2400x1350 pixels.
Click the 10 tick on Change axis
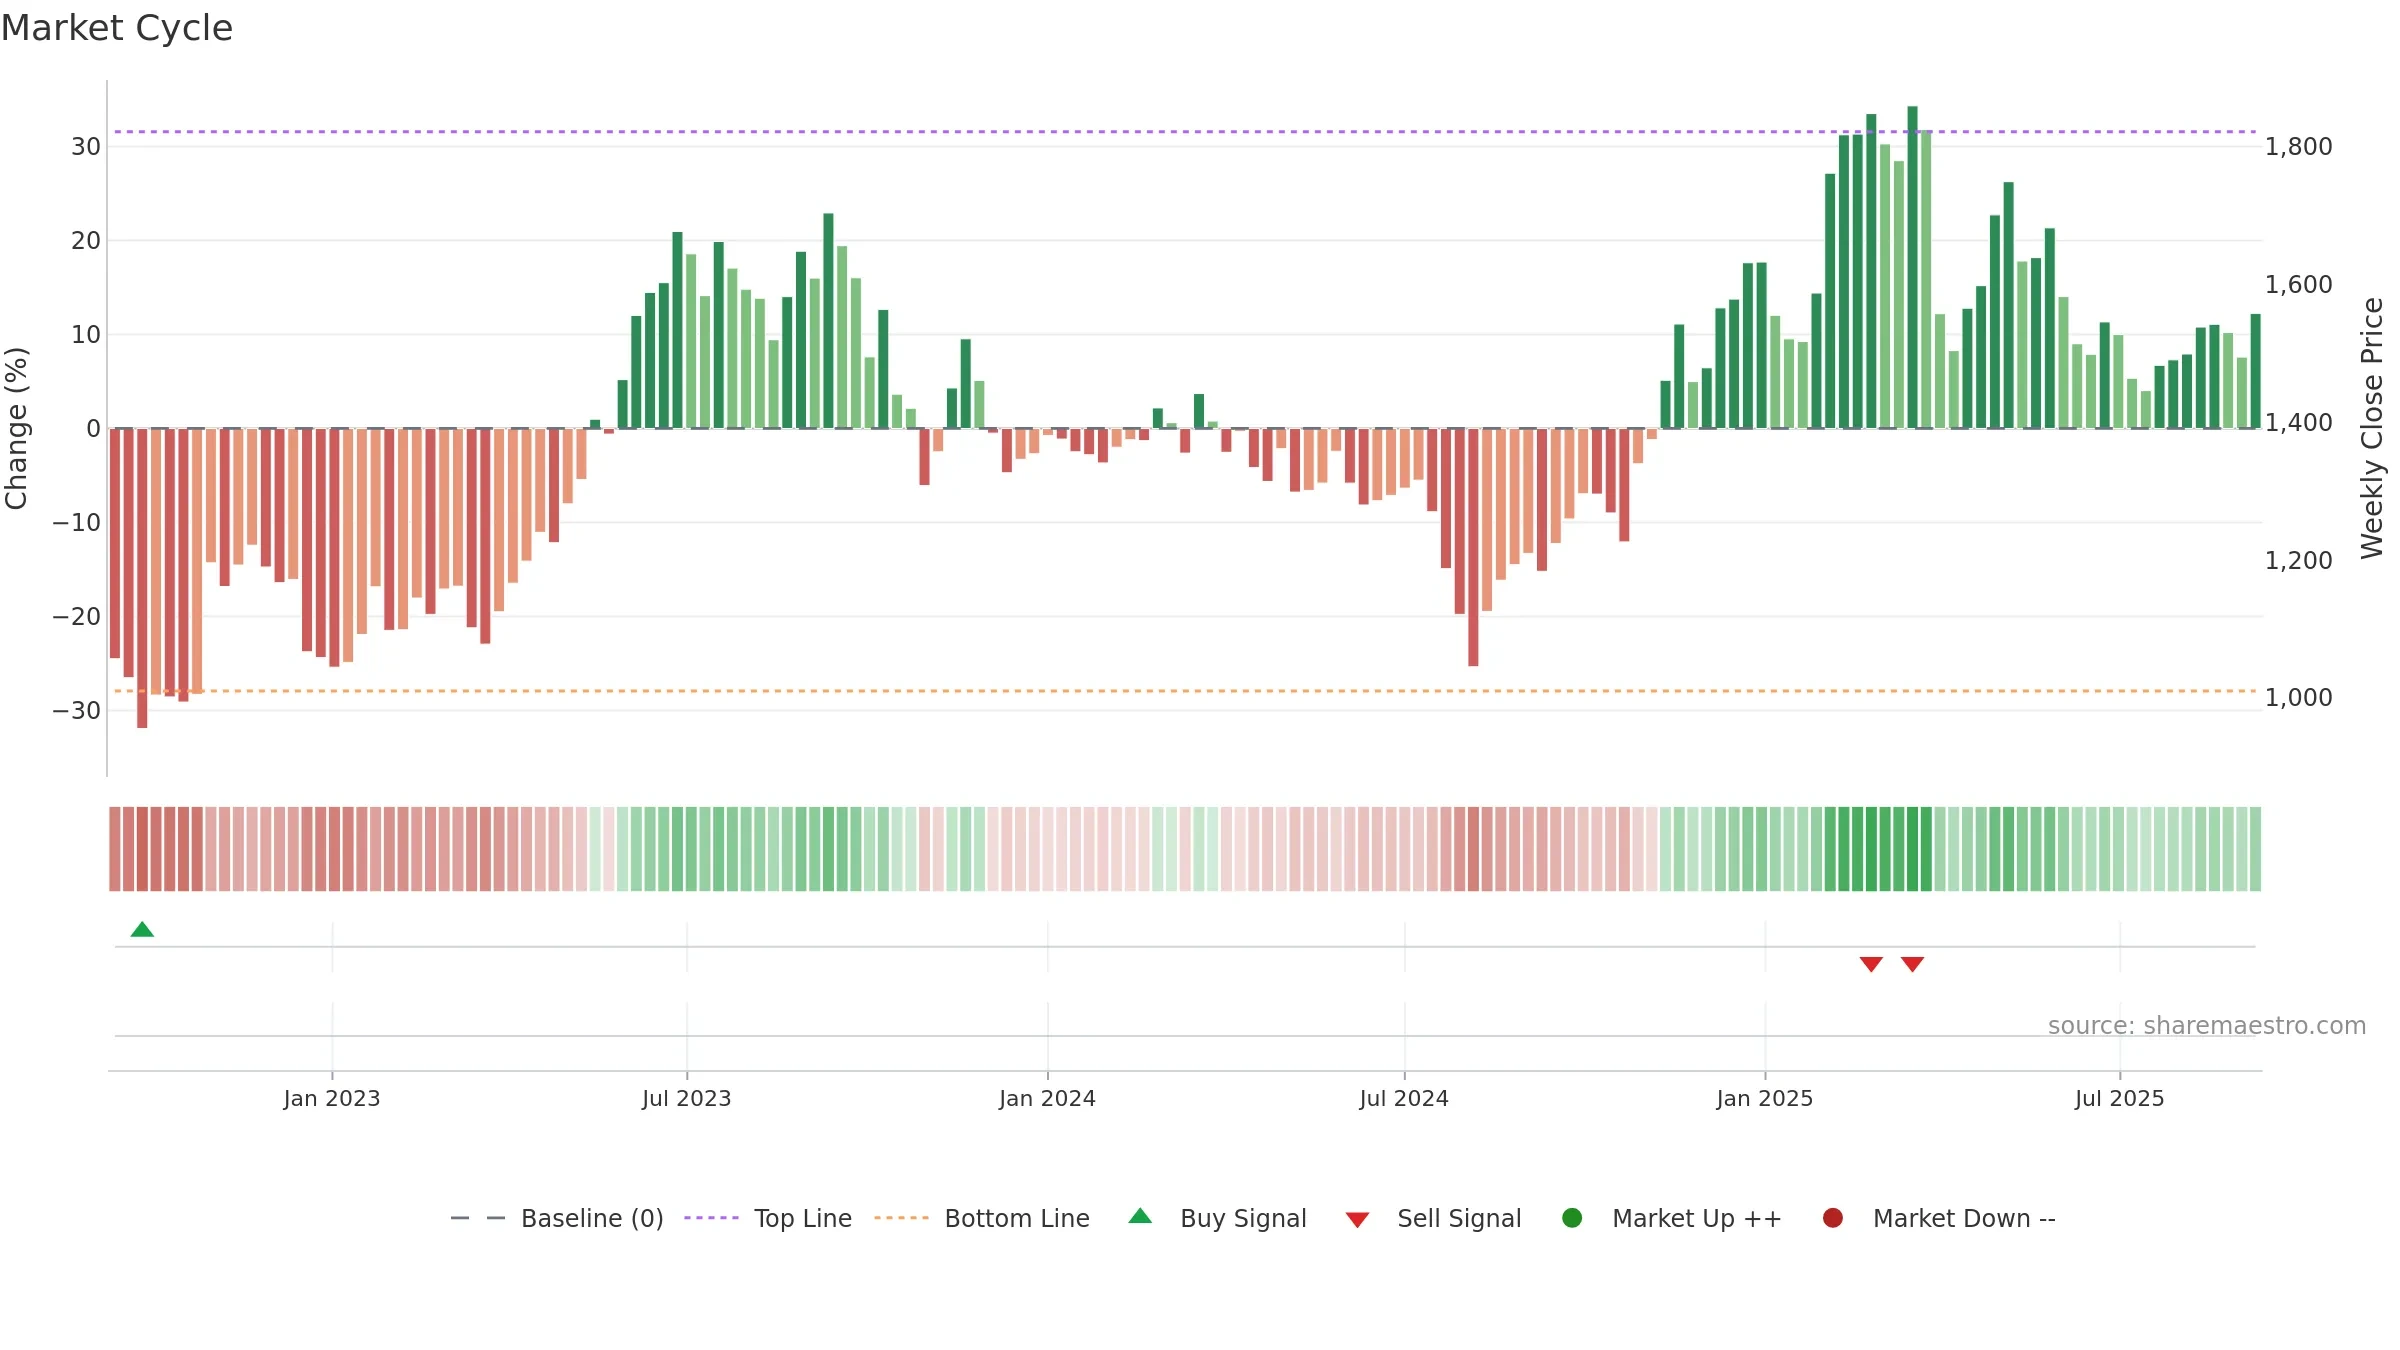click(x=86, y=335)
